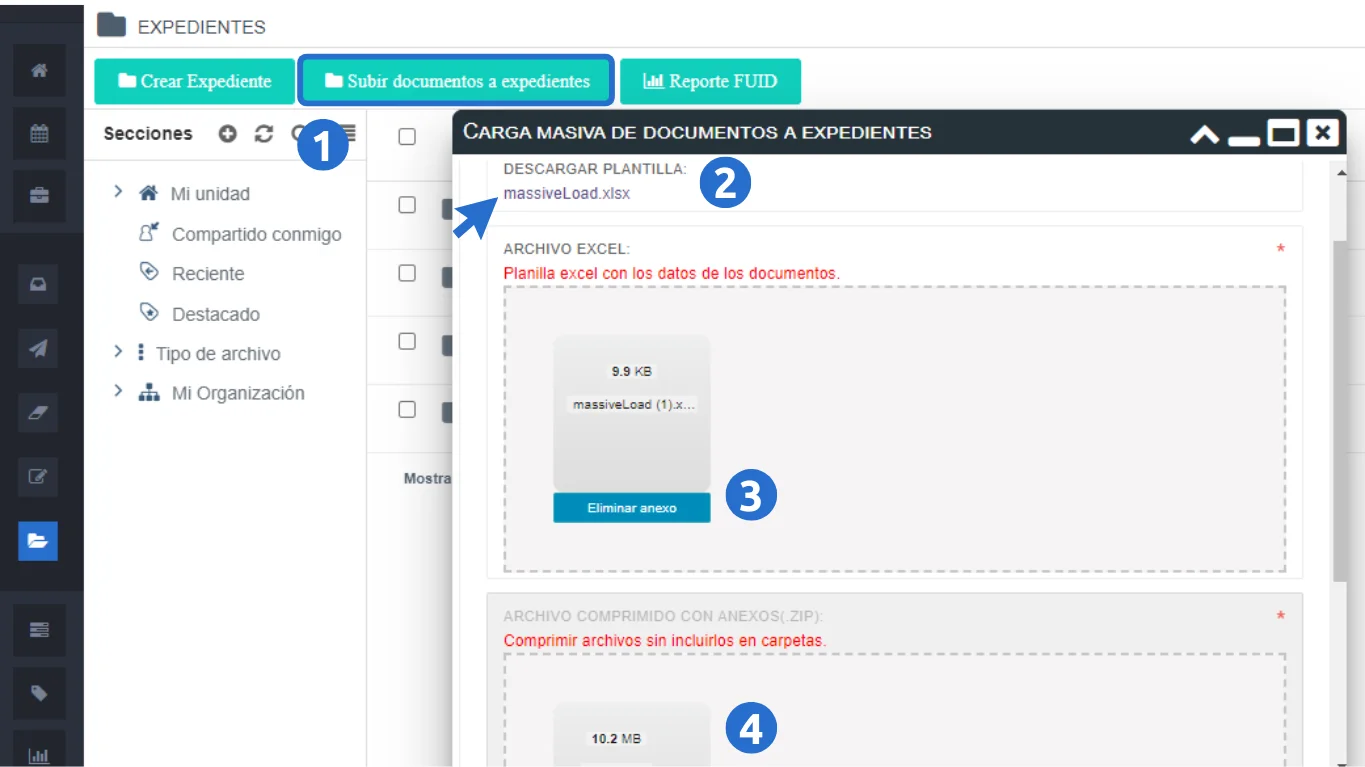This screenshot has width=1365, height=767.
Task: Open the server stack icon in sidebar
Action: click(40, 630)
